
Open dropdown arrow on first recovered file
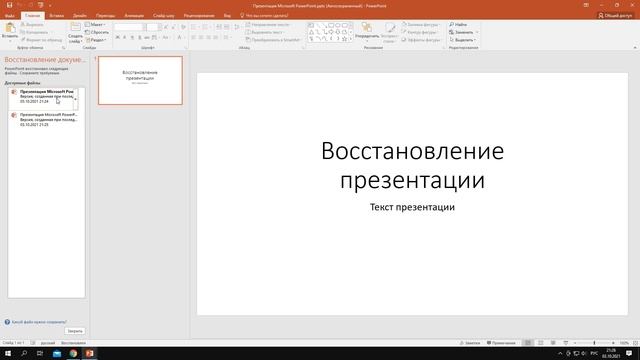(76, 99)
